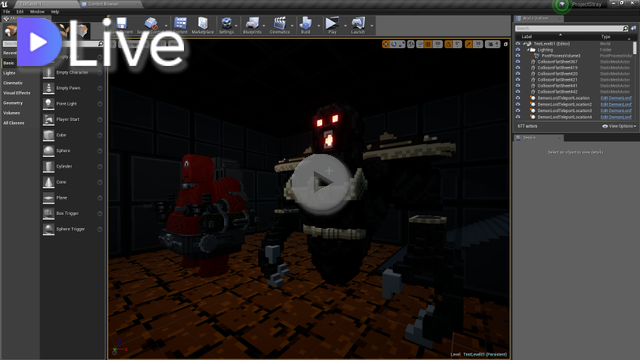This screenshot has width=640, height=360.
Task: Click the Cinematics clapperboard icon
Action: [280, 23]
